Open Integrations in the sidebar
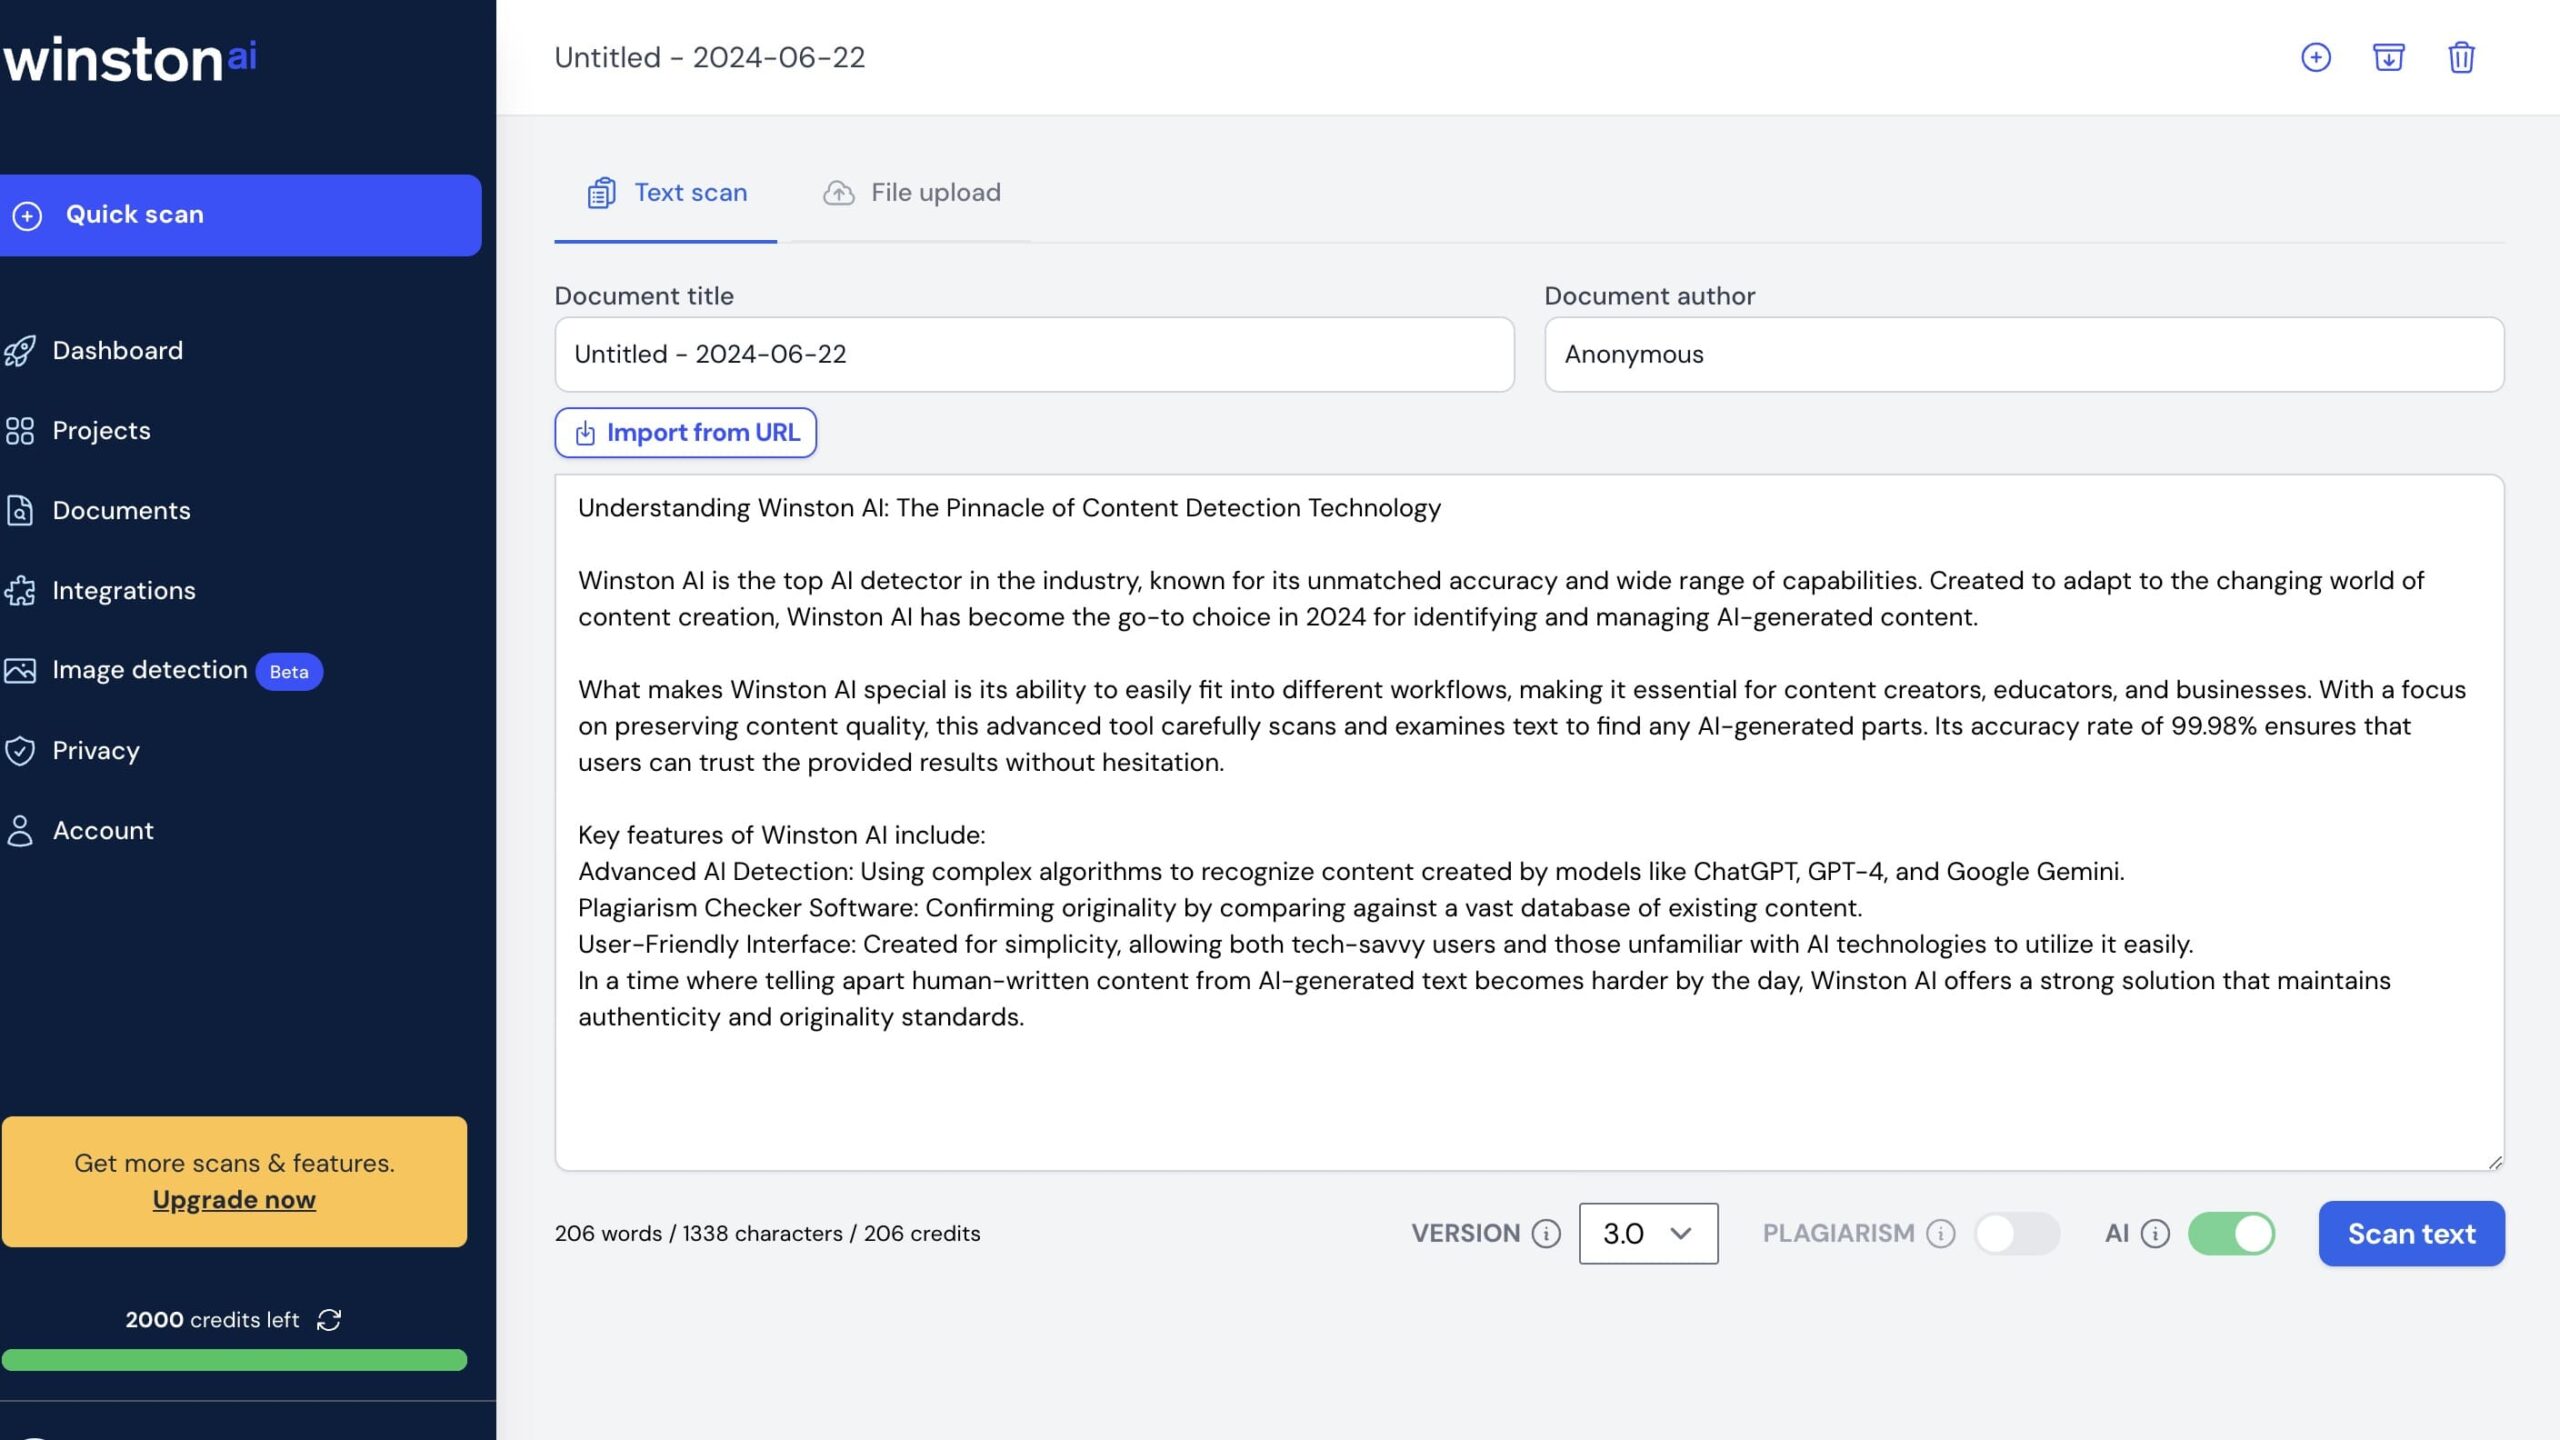This screenshot has height=1440, width=2560. tap(100, 591)
